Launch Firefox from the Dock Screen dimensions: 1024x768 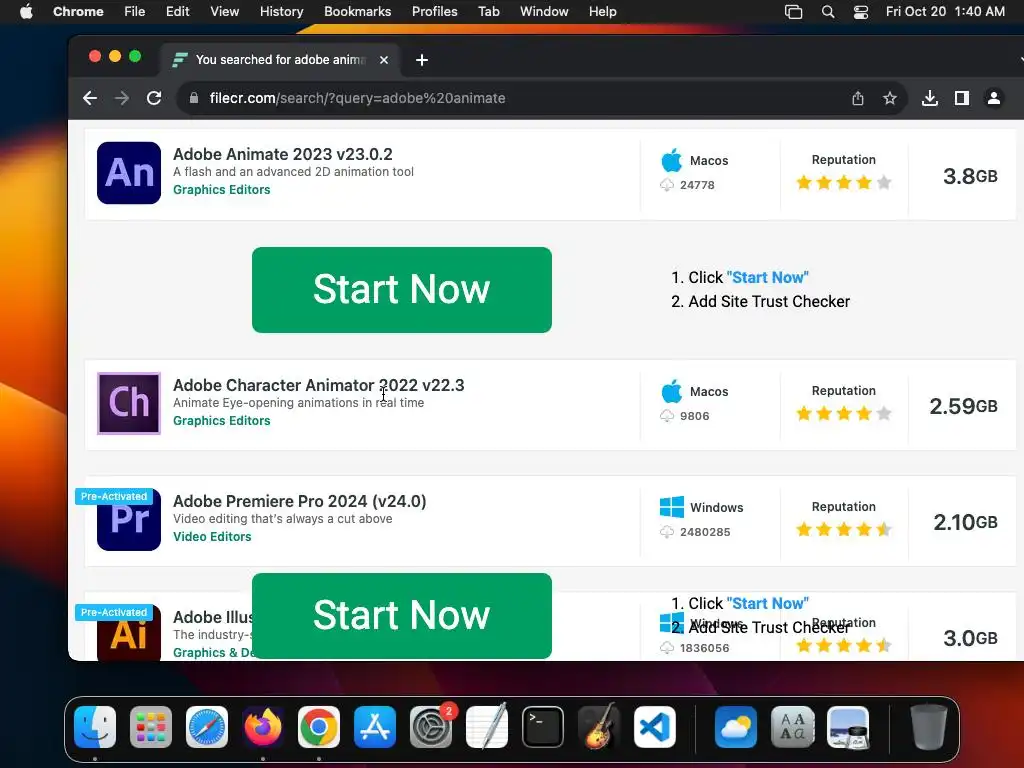coord(263,727)
